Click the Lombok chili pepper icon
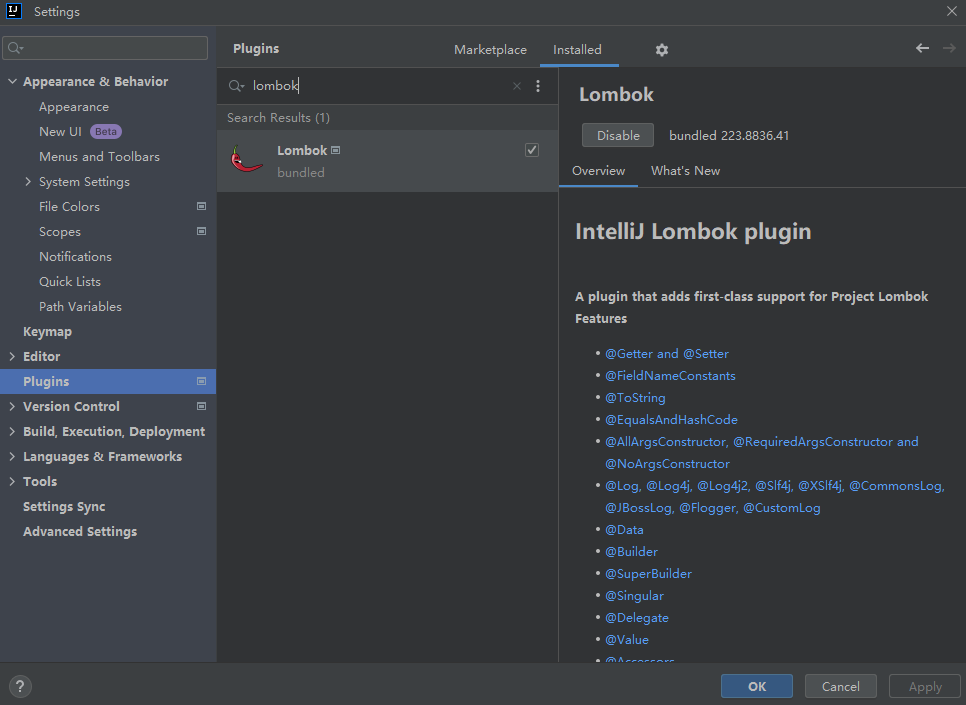The width and height of the screenshot is (966, 705). pyautogui.click(x=246, y=160)
